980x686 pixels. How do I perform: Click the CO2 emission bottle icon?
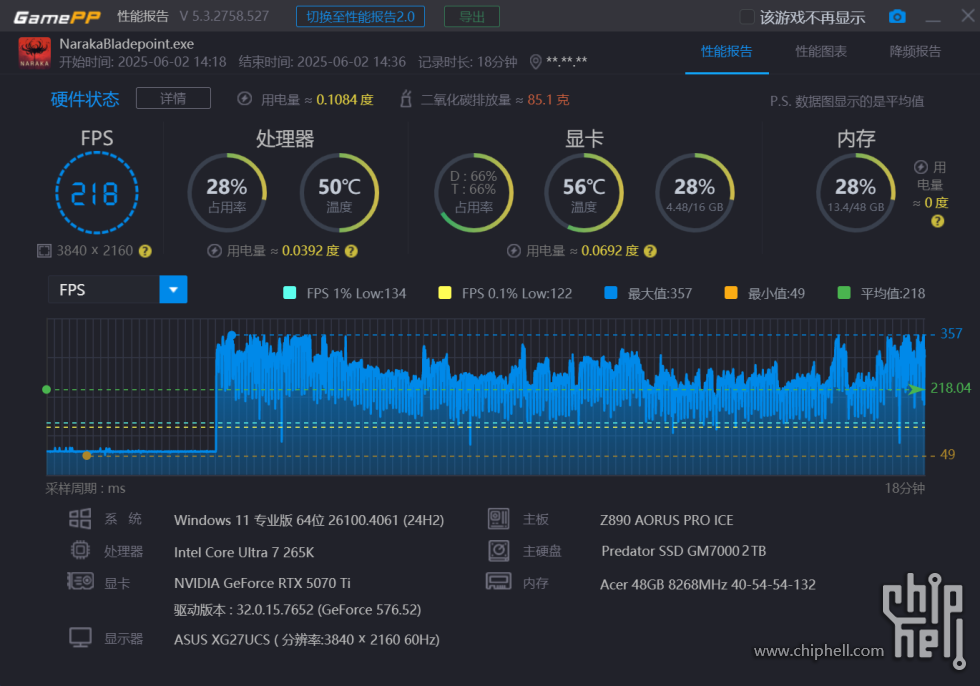point(406,99)
